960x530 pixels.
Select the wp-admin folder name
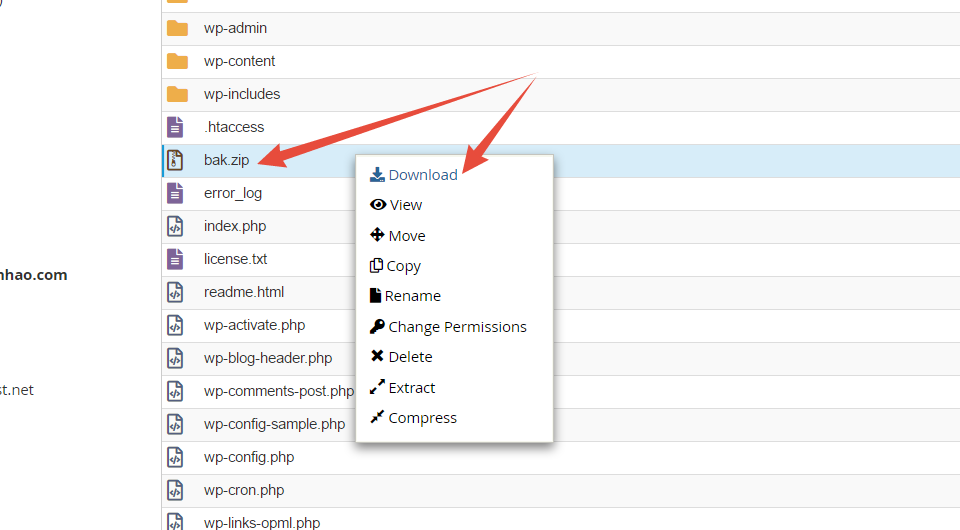pos(235,28)
